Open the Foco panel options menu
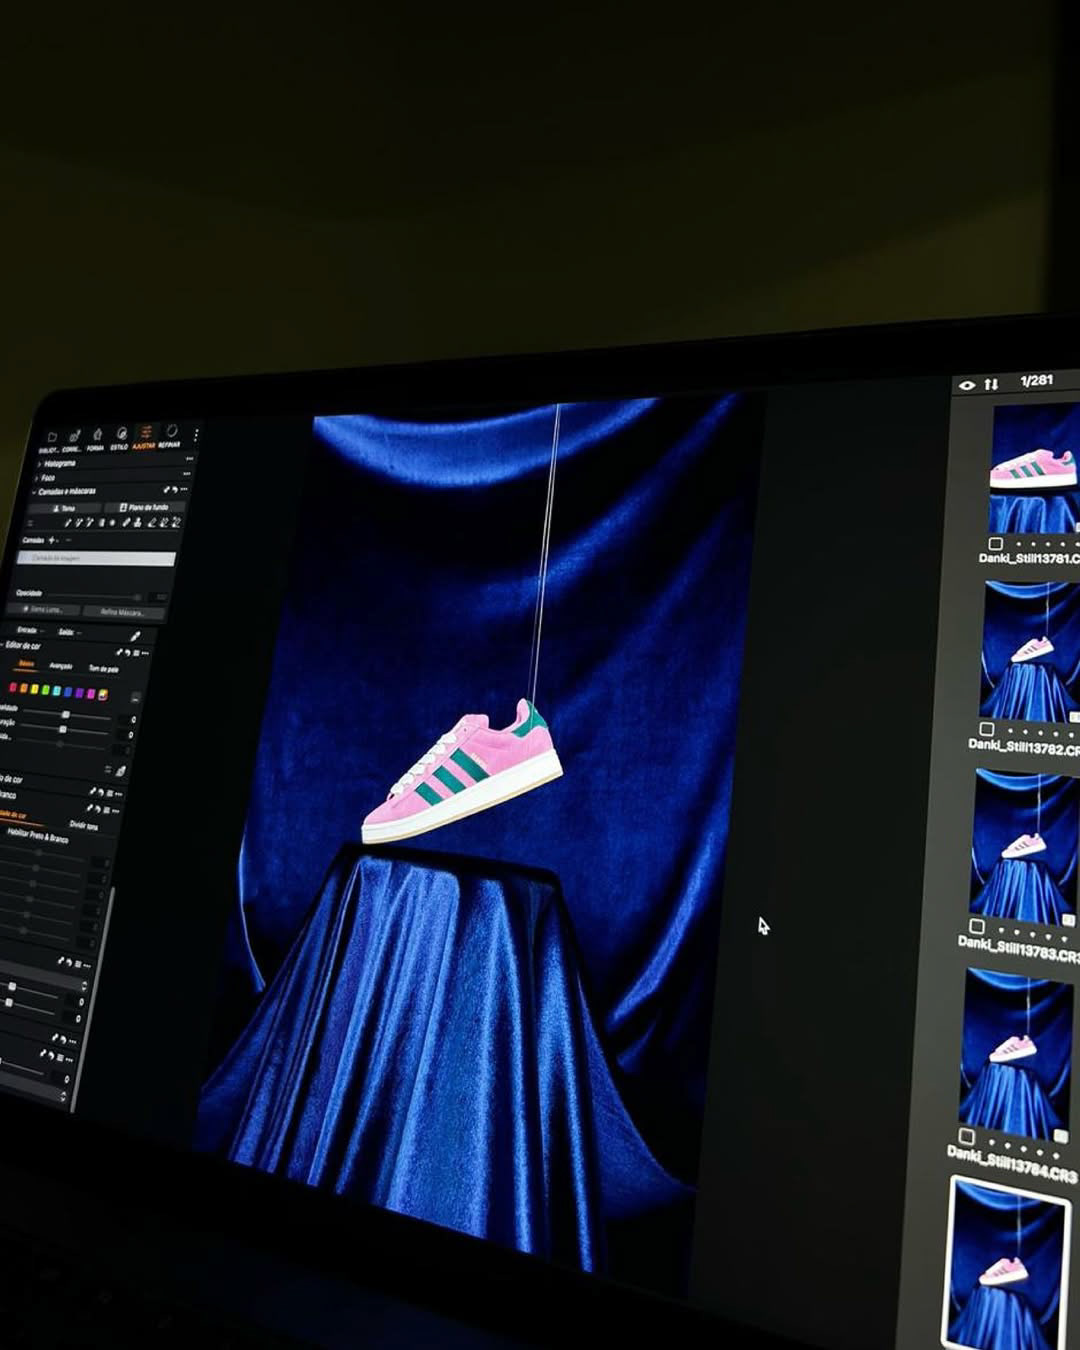The height and width of the screenshot is (1350, 1080). [x=187, y=474]
